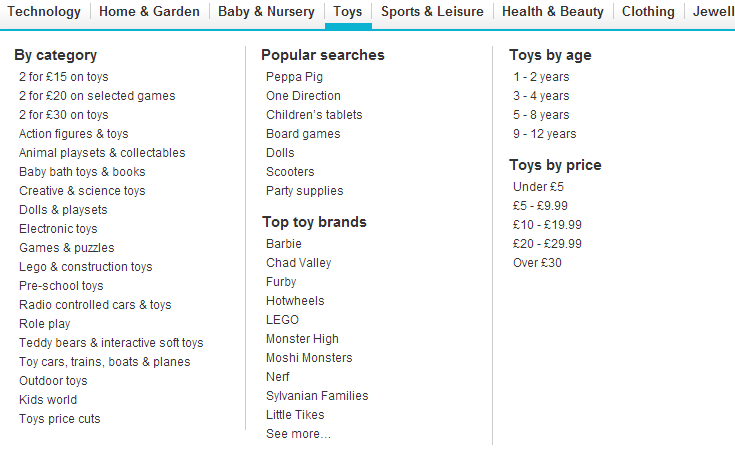Screen dimensions: 735x449
Task: Switch to Home & Garden tab
Action: coord(149,11)
